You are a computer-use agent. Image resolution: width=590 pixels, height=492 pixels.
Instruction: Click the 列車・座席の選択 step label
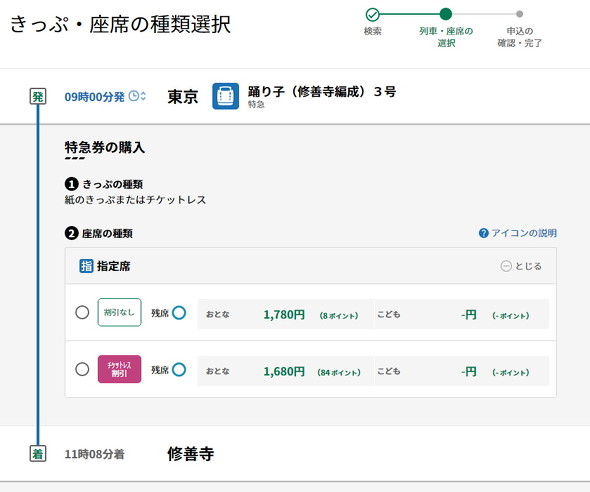click(446, 37)
